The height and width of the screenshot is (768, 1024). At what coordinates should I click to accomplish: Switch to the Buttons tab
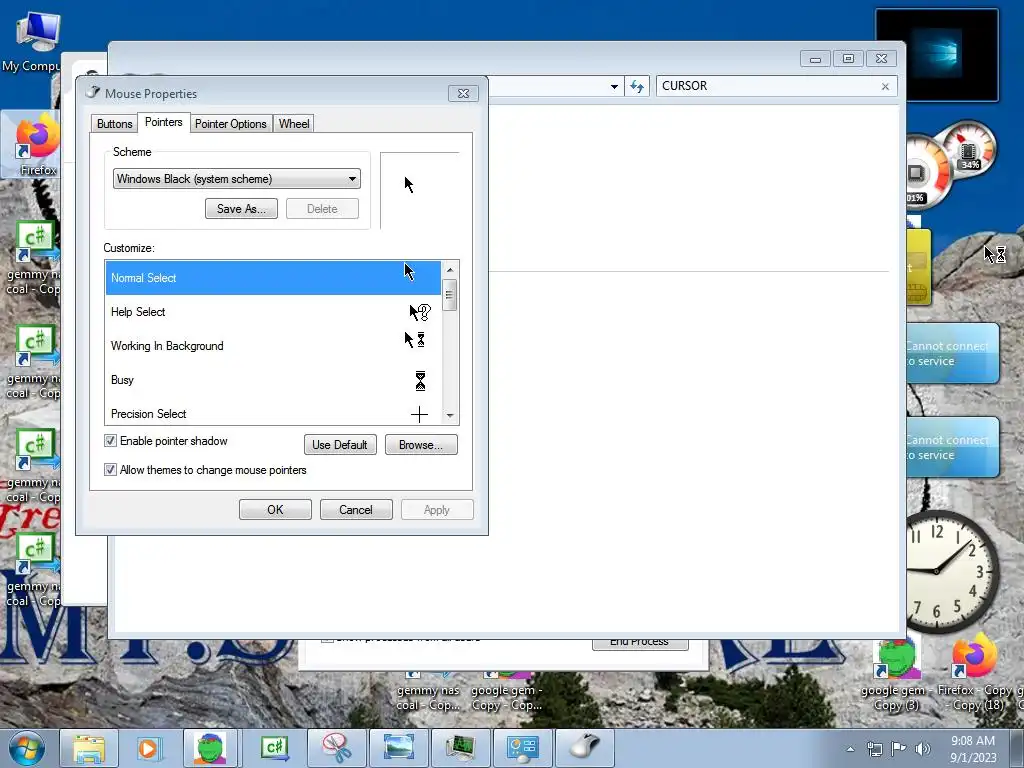[114, 123]
